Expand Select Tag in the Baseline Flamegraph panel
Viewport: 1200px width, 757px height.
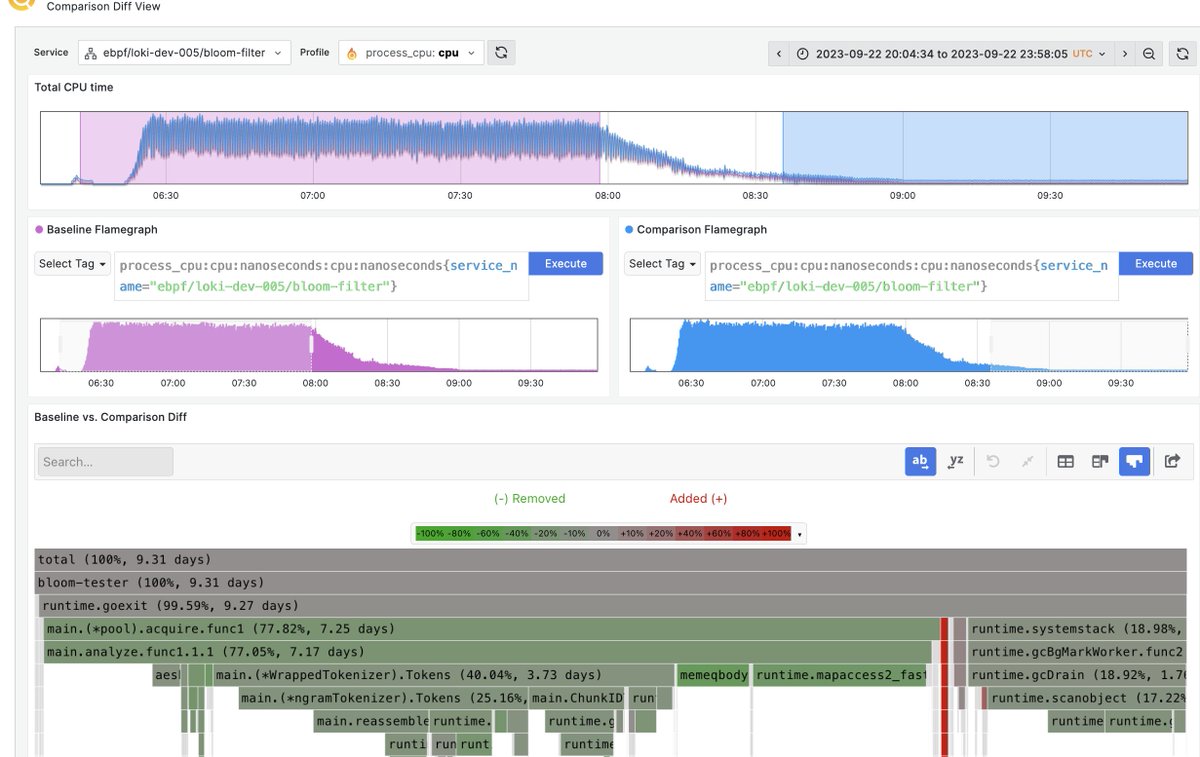pos(71,263)
